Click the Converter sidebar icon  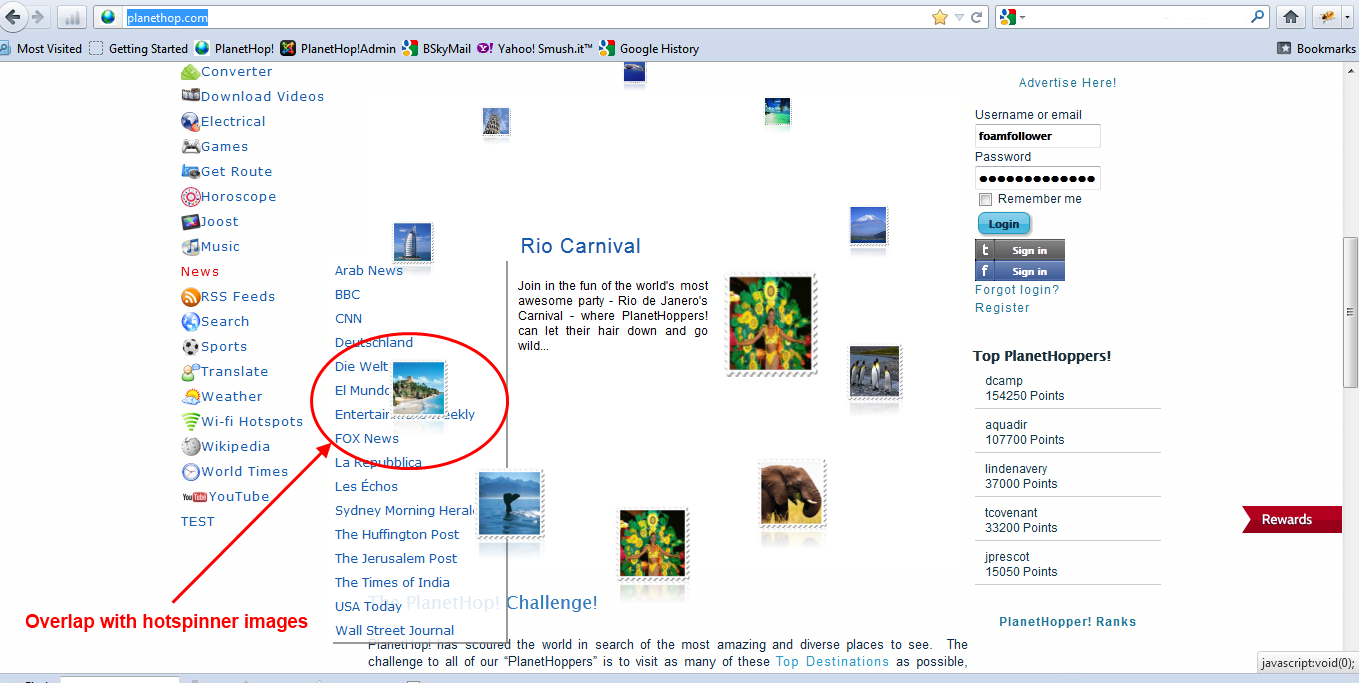pyautogui.click(x=190, y=72)
